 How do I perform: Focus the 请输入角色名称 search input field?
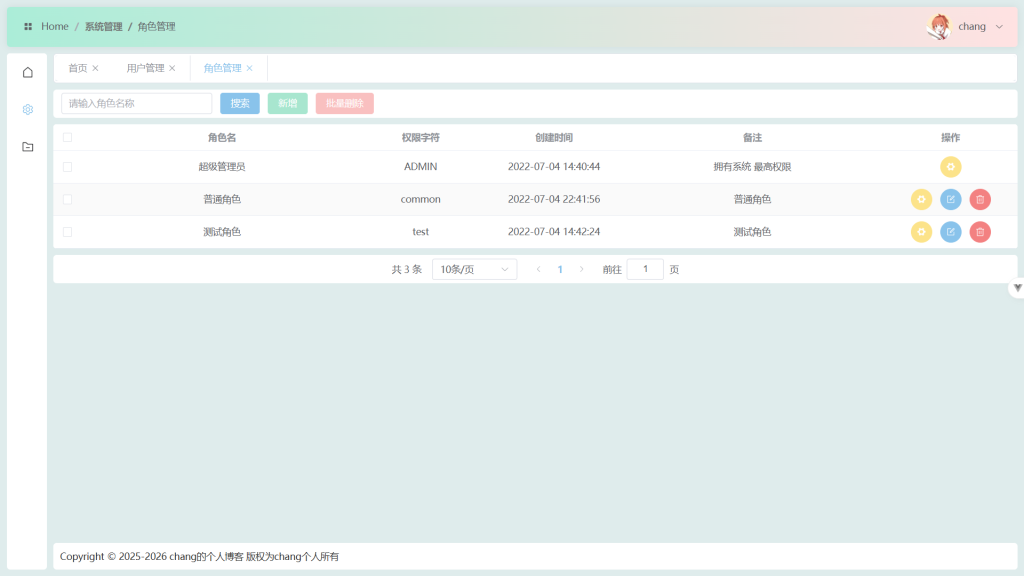click(137, 103)
